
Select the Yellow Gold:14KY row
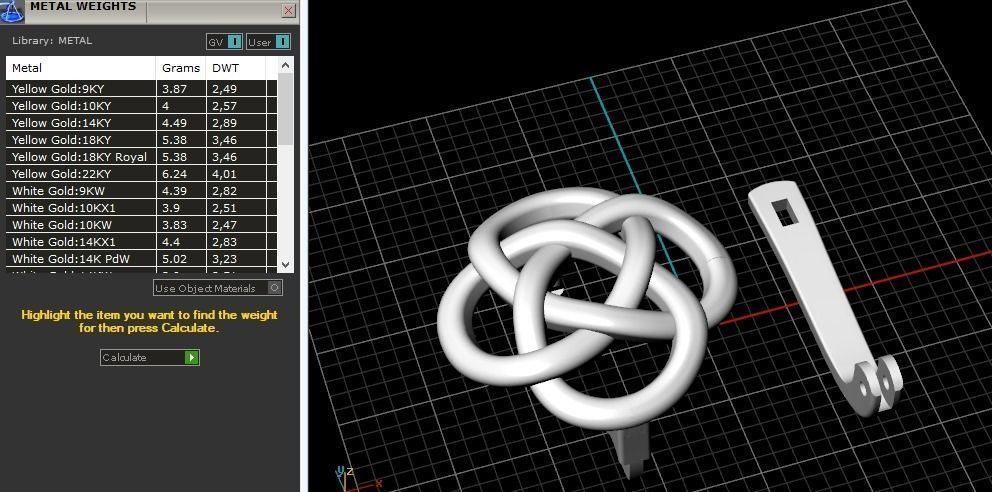pos(142,123)
